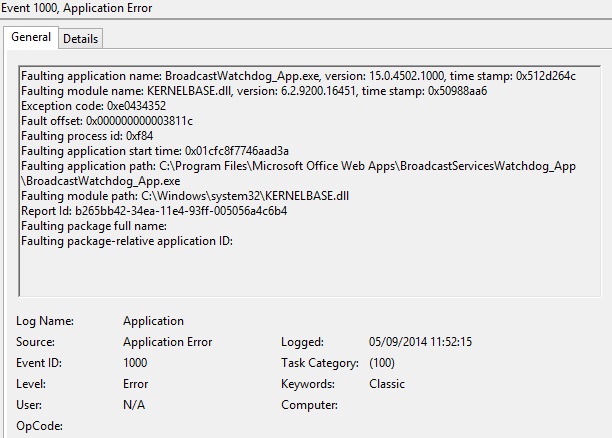This screenshot has height=438, width=612.
Task: Click the 'Faulting application path' line
Action: (298, 166)
